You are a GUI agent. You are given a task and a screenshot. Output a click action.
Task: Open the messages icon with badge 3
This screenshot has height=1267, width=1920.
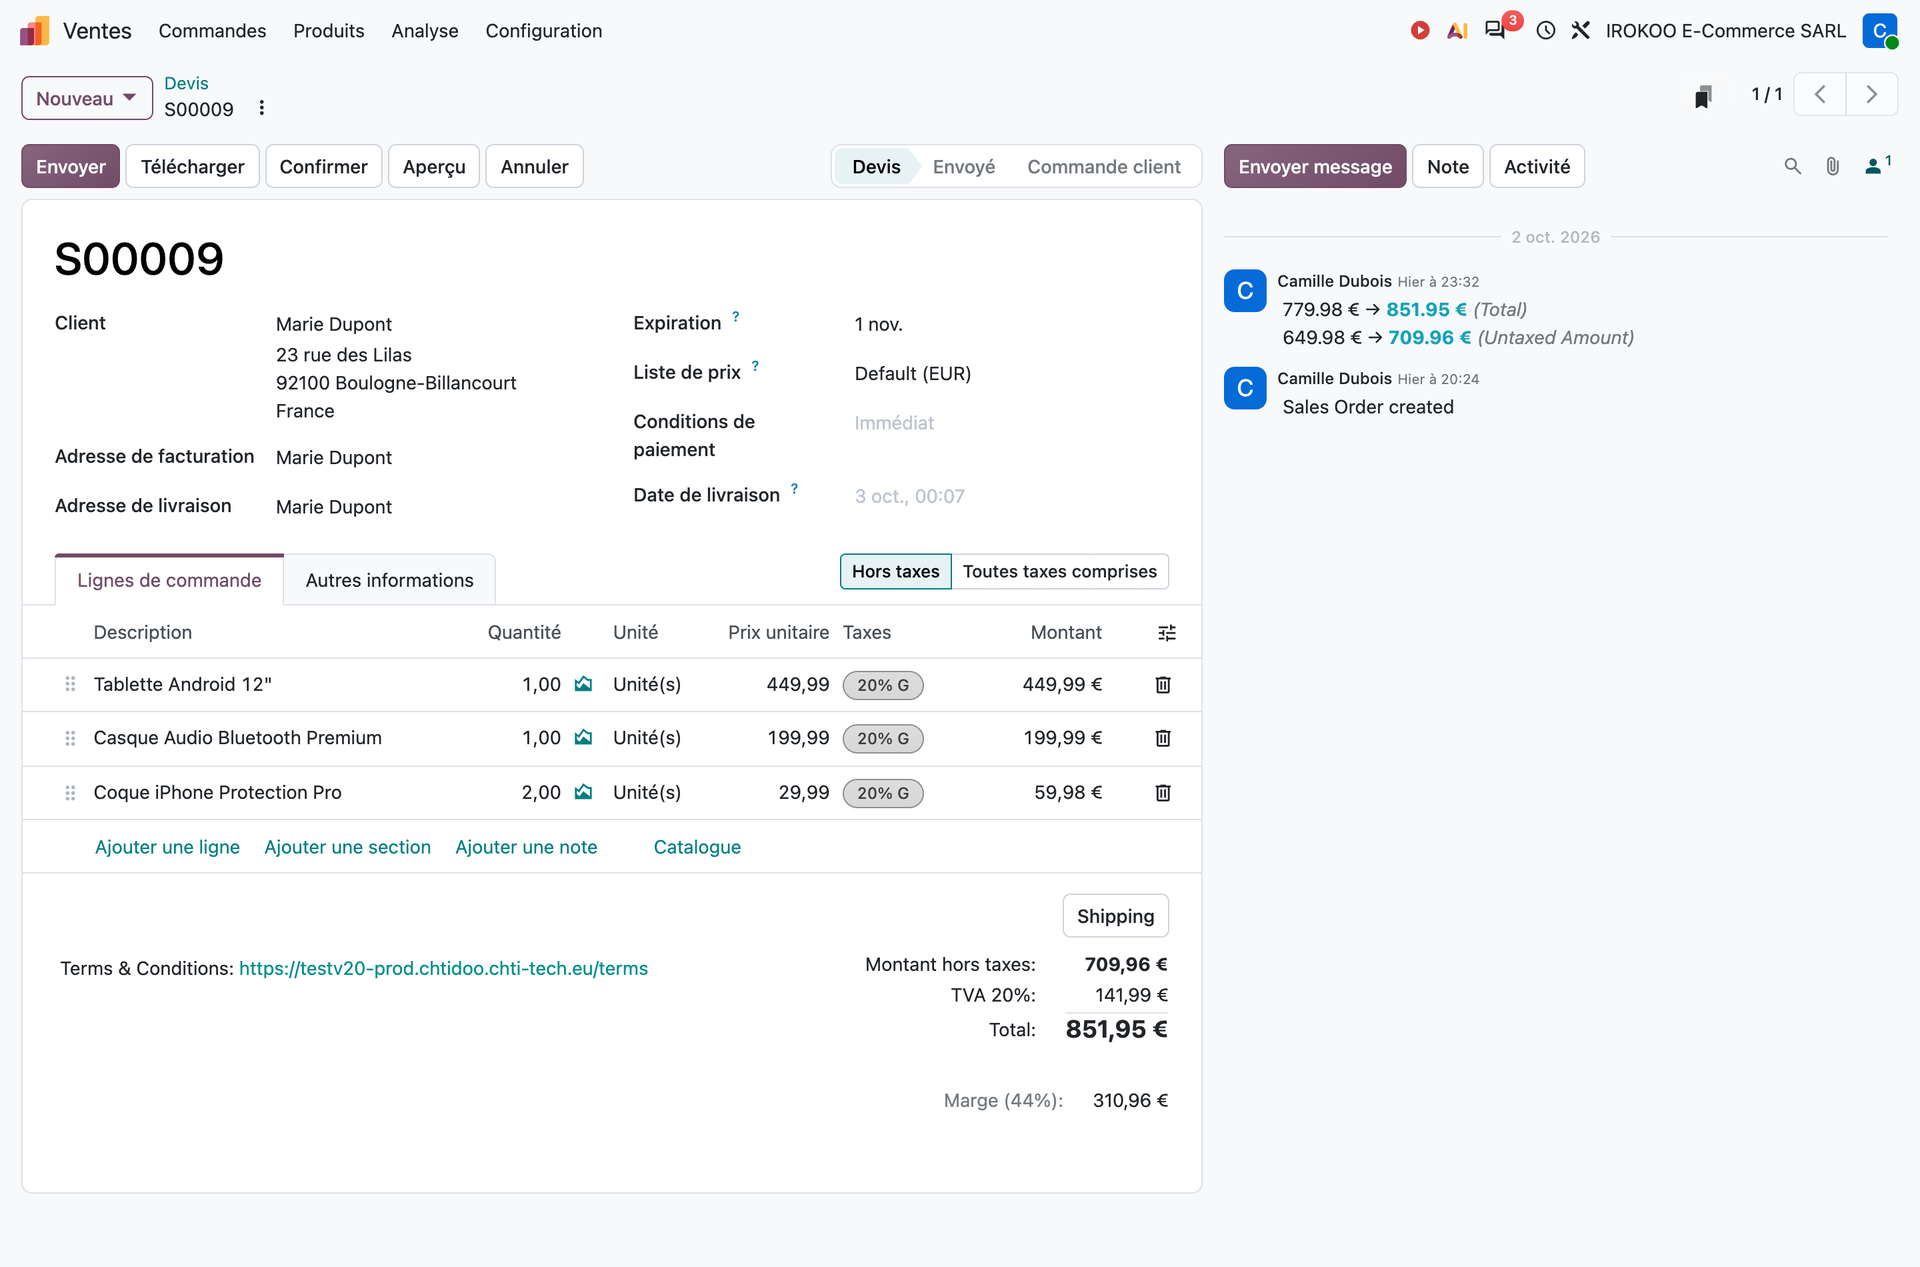click(x=1495, y=30)
